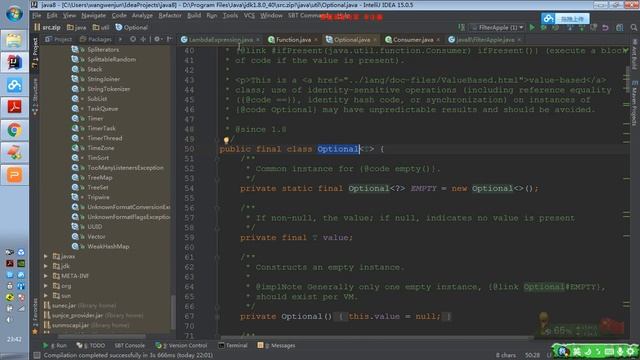Click the Make Project icon

click(x=461, y=27)
